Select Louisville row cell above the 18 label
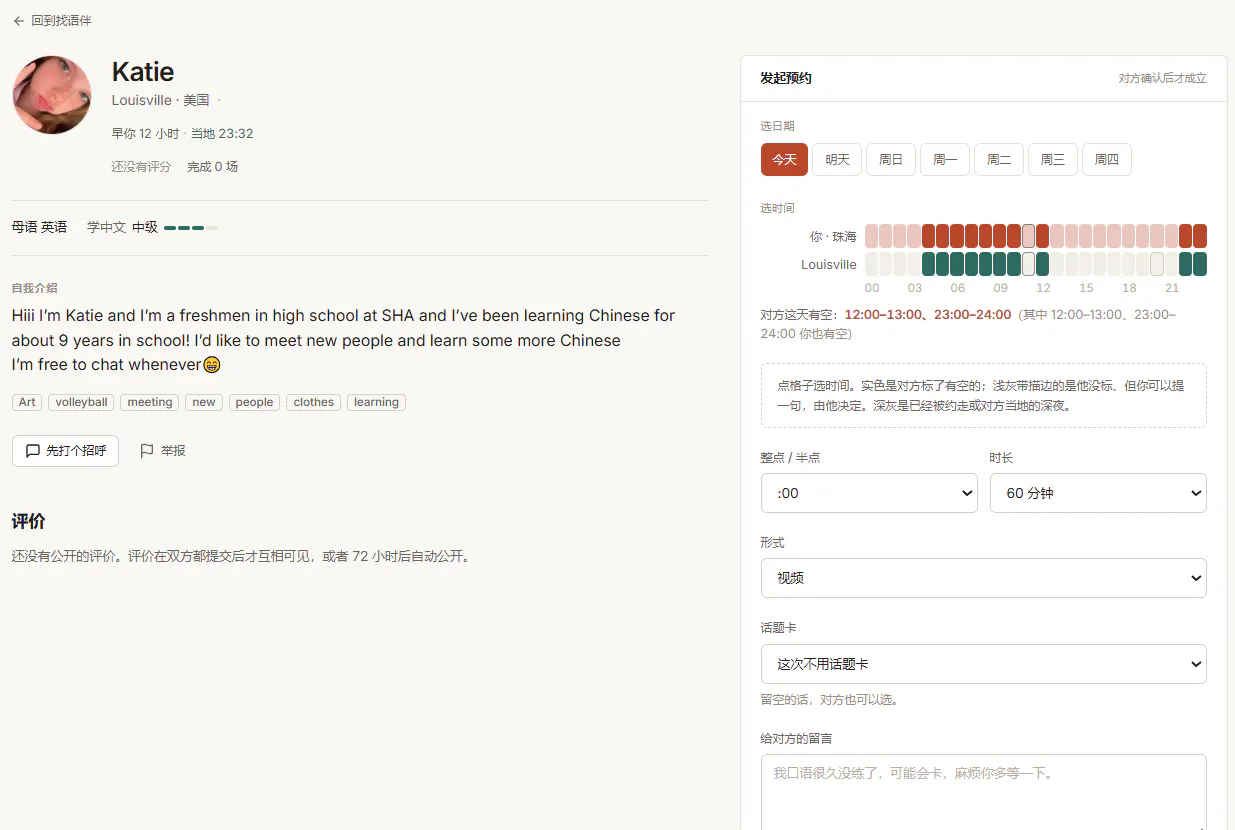Viewport: 1235px width, 830px height. point(1129,264)
